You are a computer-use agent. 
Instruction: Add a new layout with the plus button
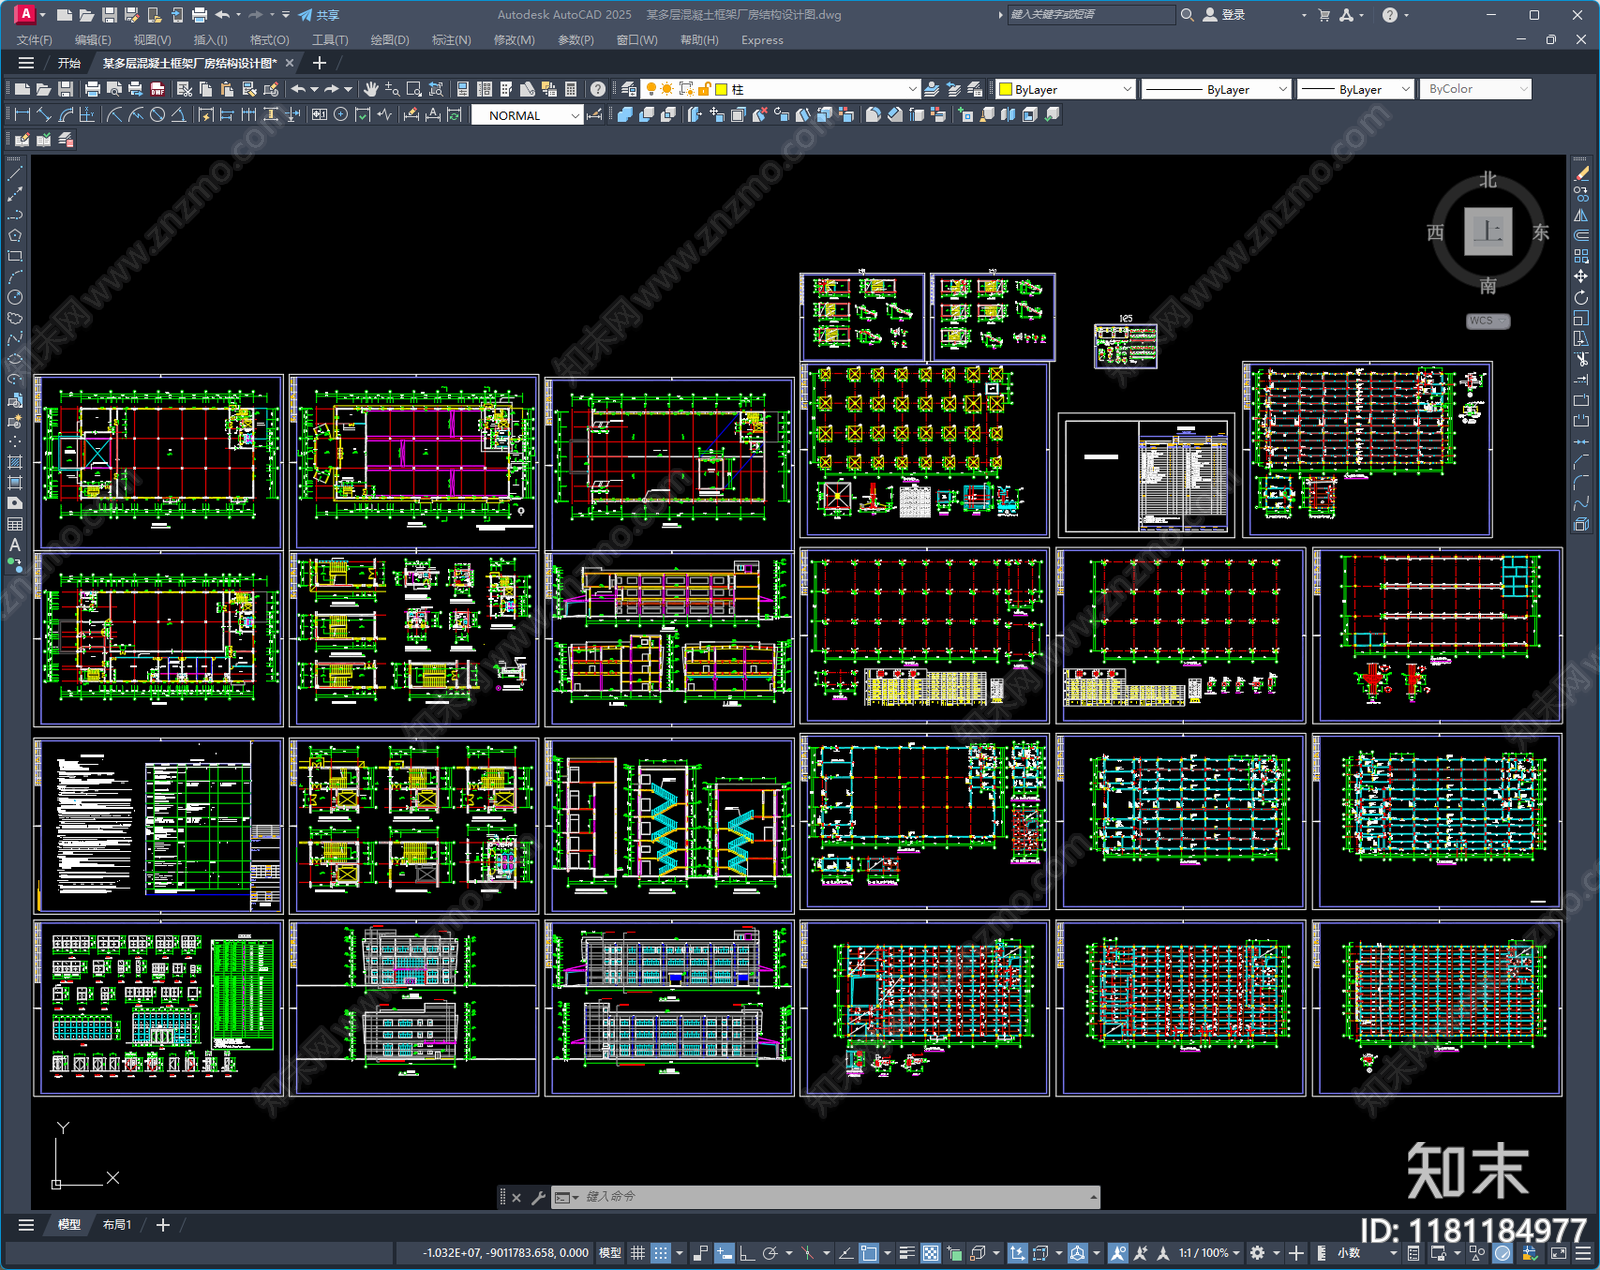coord(163,1225)
